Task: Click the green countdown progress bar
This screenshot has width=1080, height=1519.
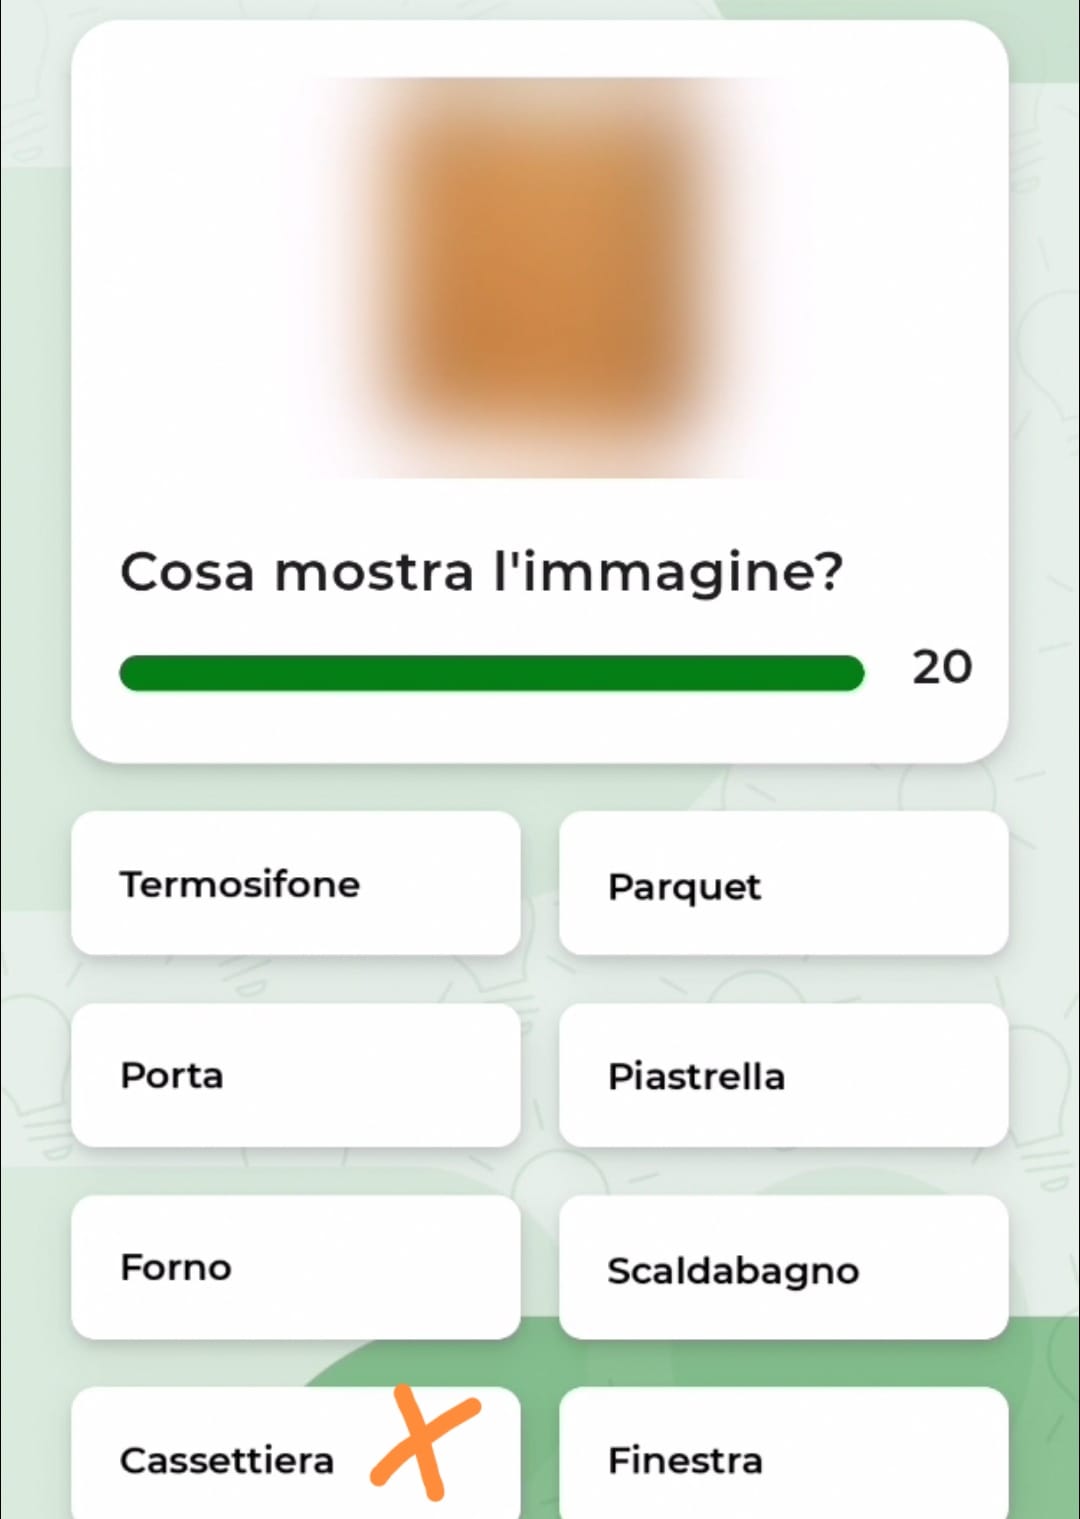Action: (491, 673)
